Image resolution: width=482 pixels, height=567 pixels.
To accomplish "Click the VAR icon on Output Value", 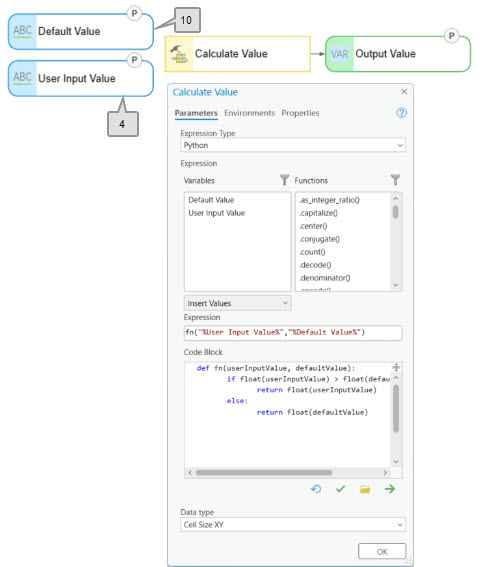I will tap(340, 54).
